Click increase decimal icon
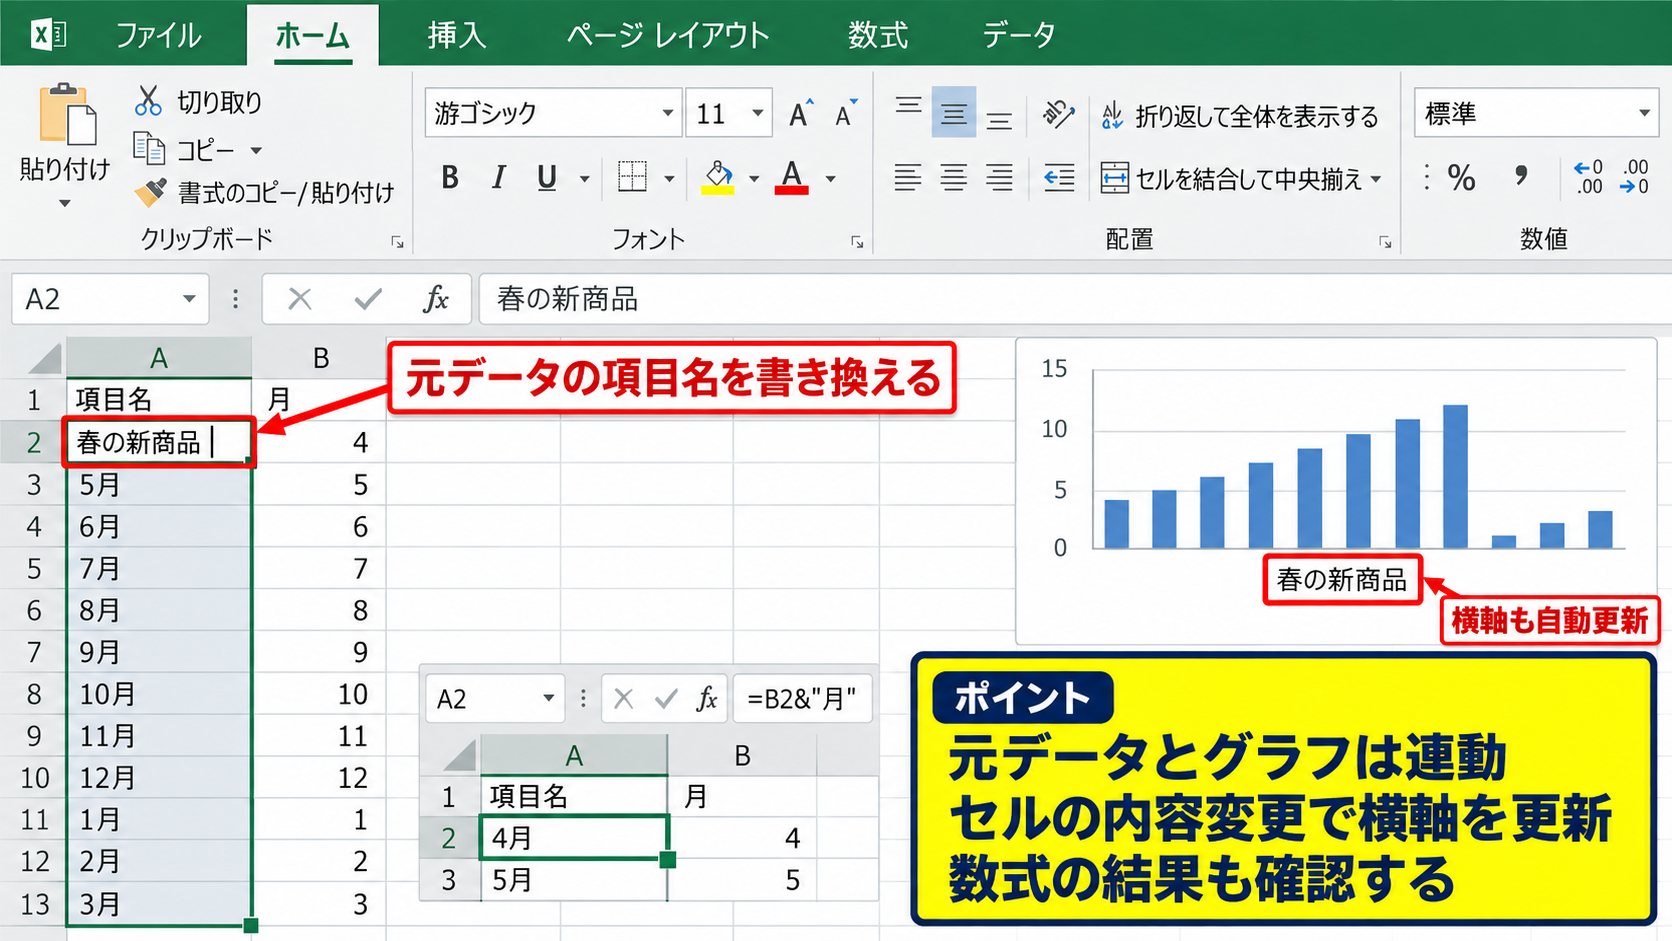Viewport: 1672px width, 941px height. click(x=1588, y=177)
